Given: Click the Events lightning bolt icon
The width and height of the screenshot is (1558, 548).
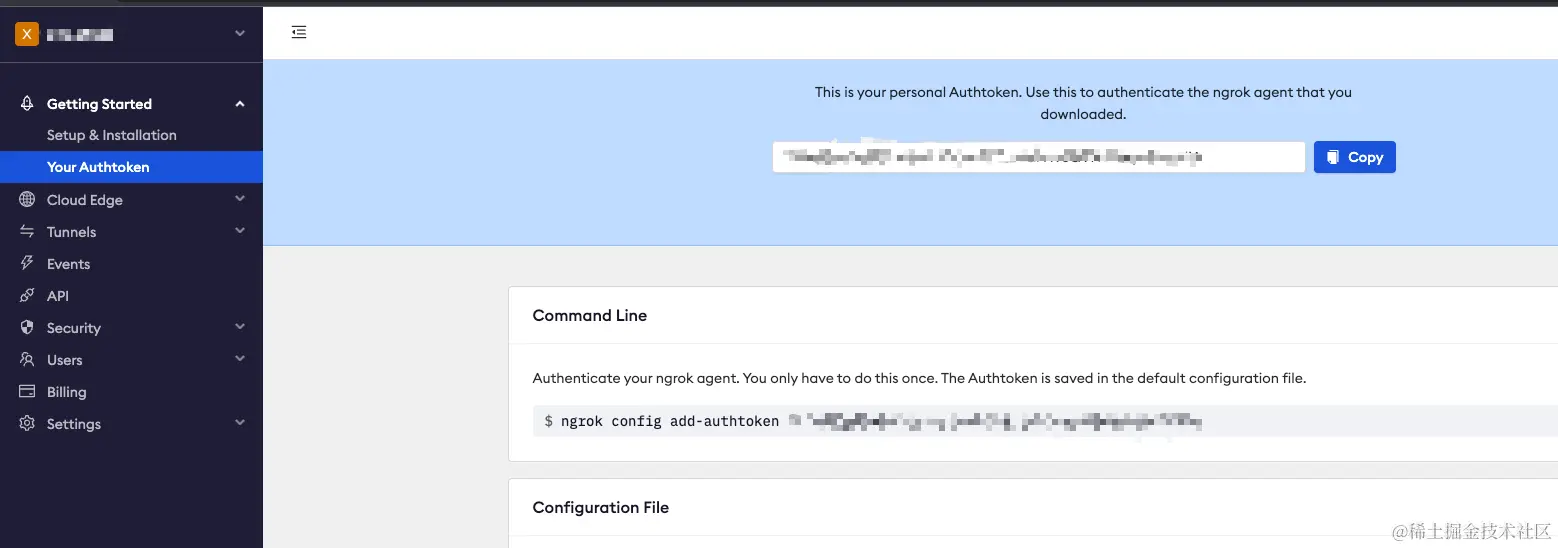Looking at the screenshot, I should pyautogui.click(x=27, y=264).
